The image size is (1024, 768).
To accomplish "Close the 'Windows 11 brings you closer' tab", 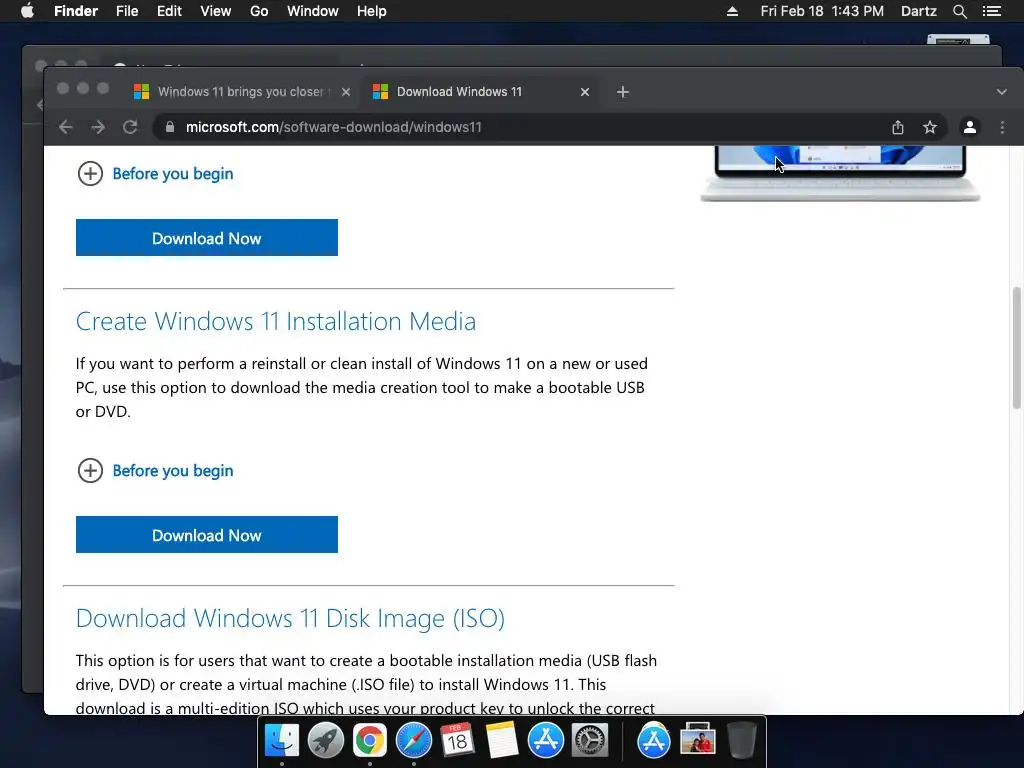I will (x=346, y=92).
